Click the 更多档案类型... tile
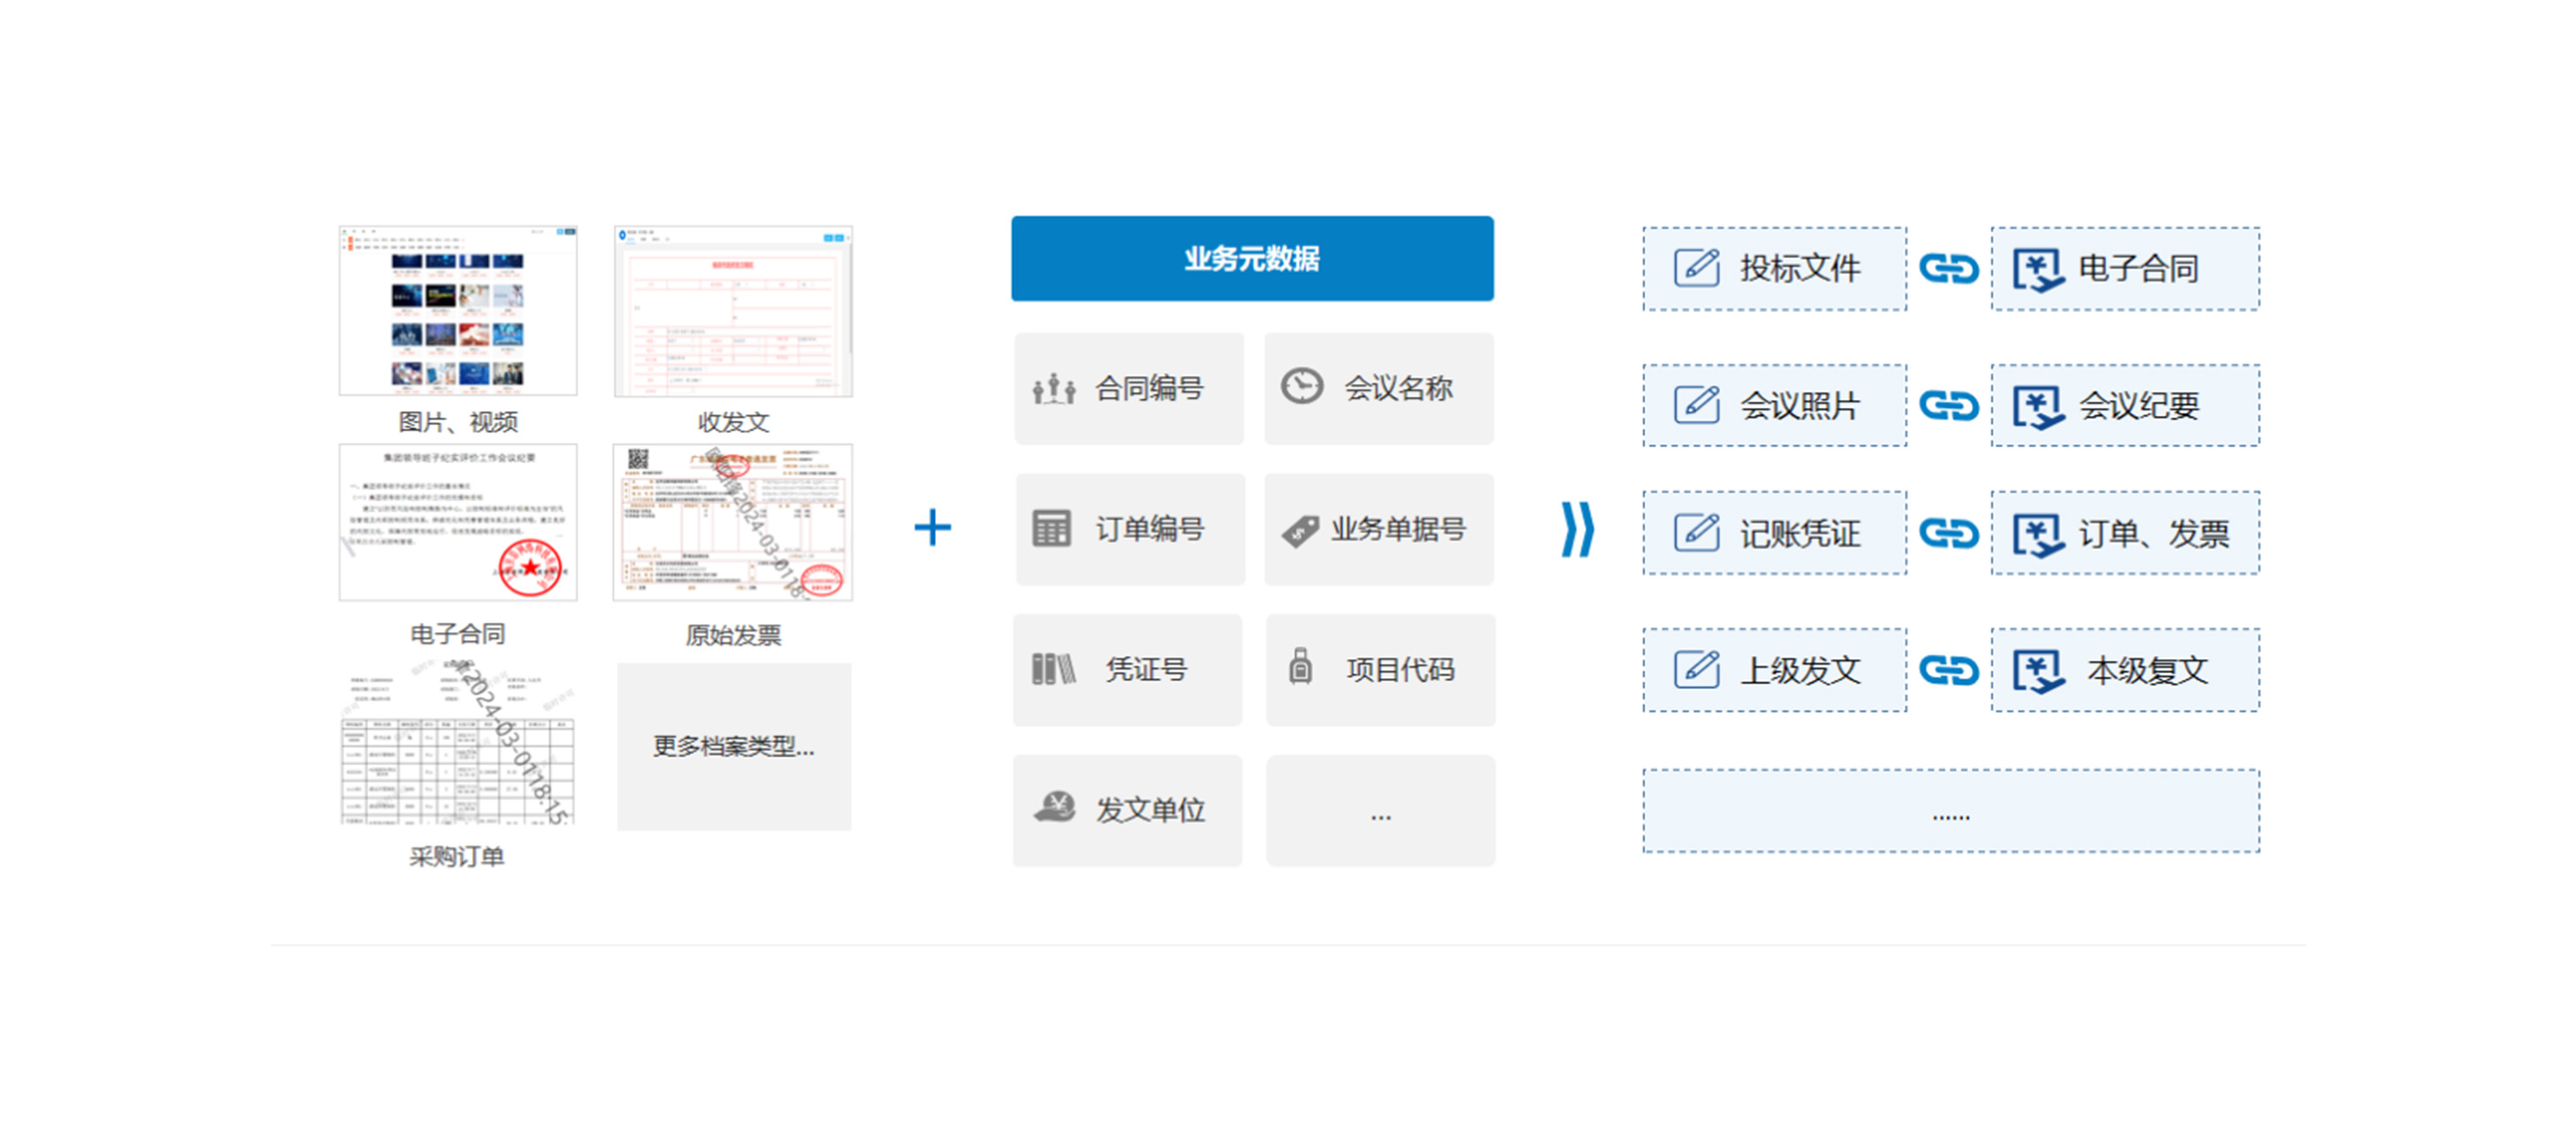 pos(734,746)
